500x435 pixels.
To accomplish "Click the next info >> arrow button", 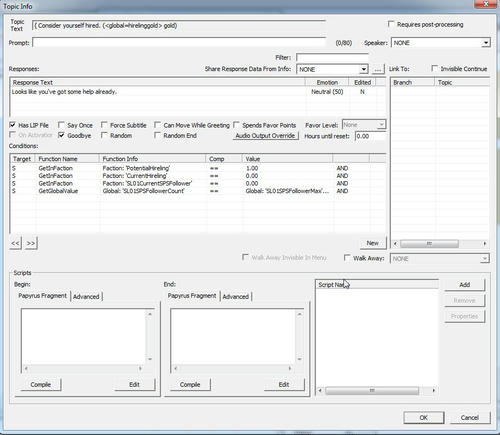I will point(31,243).
